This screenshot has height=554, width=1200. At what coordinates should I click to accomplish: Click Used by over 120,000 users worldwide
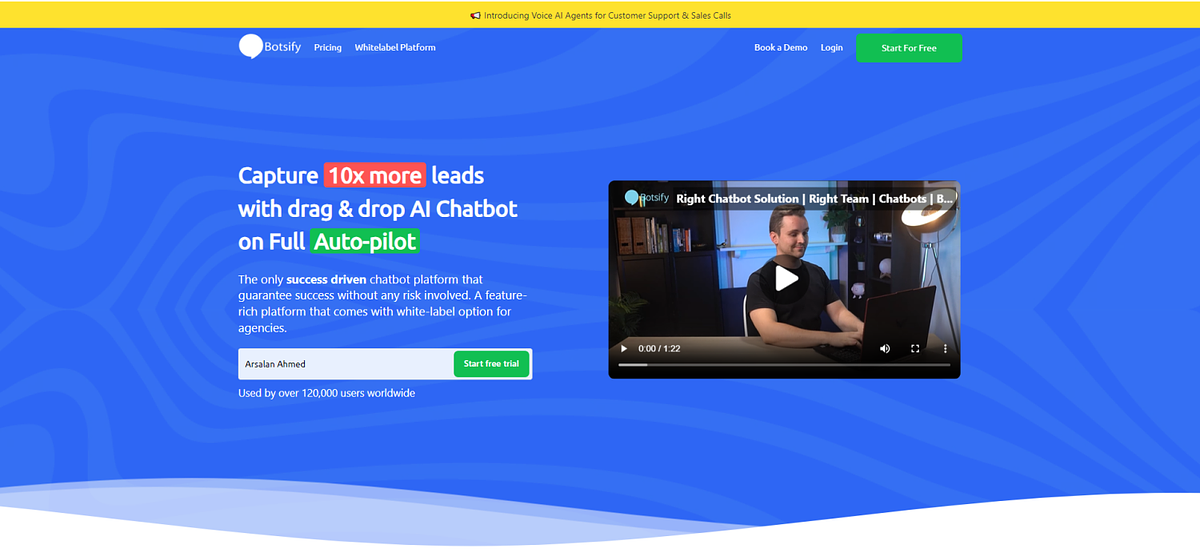click(x=326, y=393)
